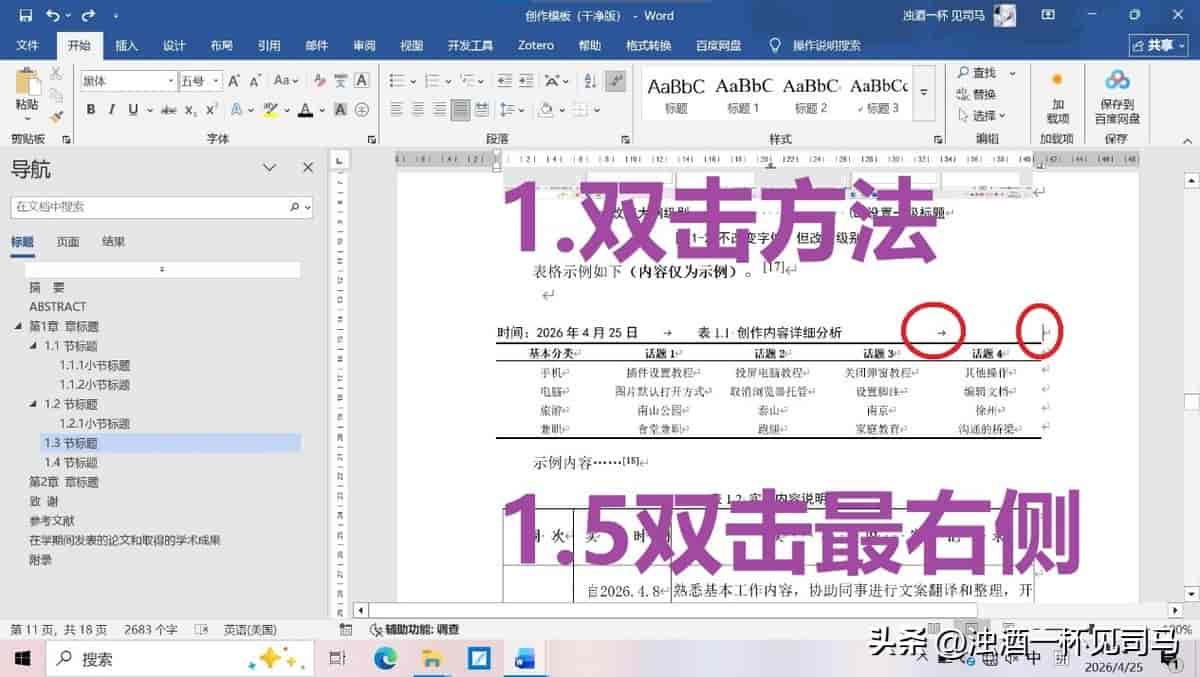This screenshot has width=1200, height=677.
Task: Increase paragraph indent
Action: point(526,81)
